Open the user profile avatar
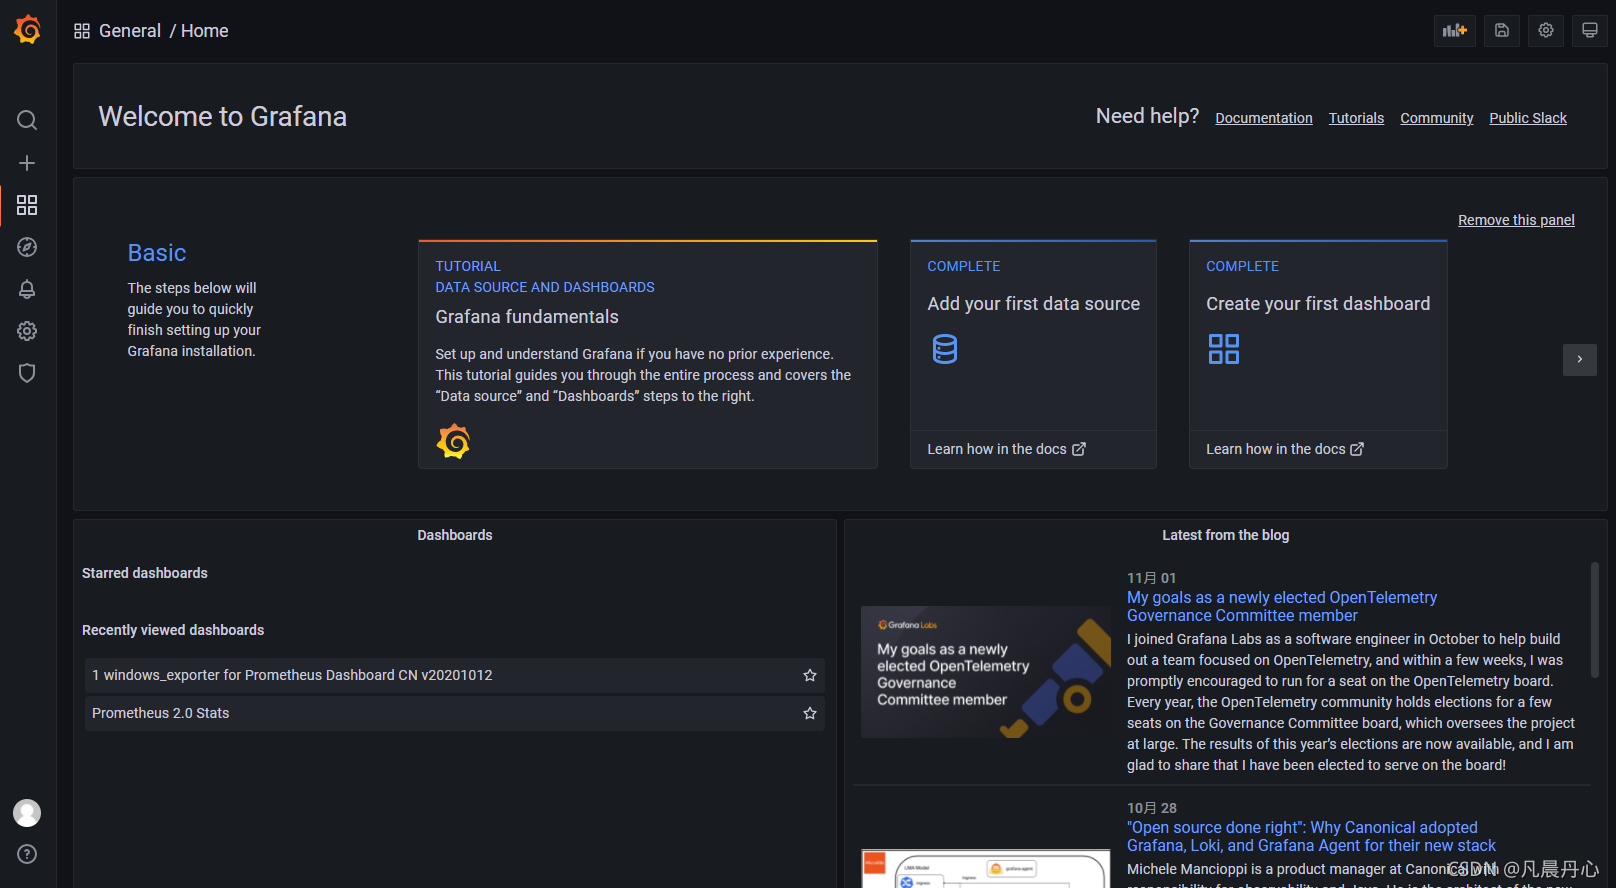The width and height of the screenshot is (1616, 888). [x=27, y=813]
